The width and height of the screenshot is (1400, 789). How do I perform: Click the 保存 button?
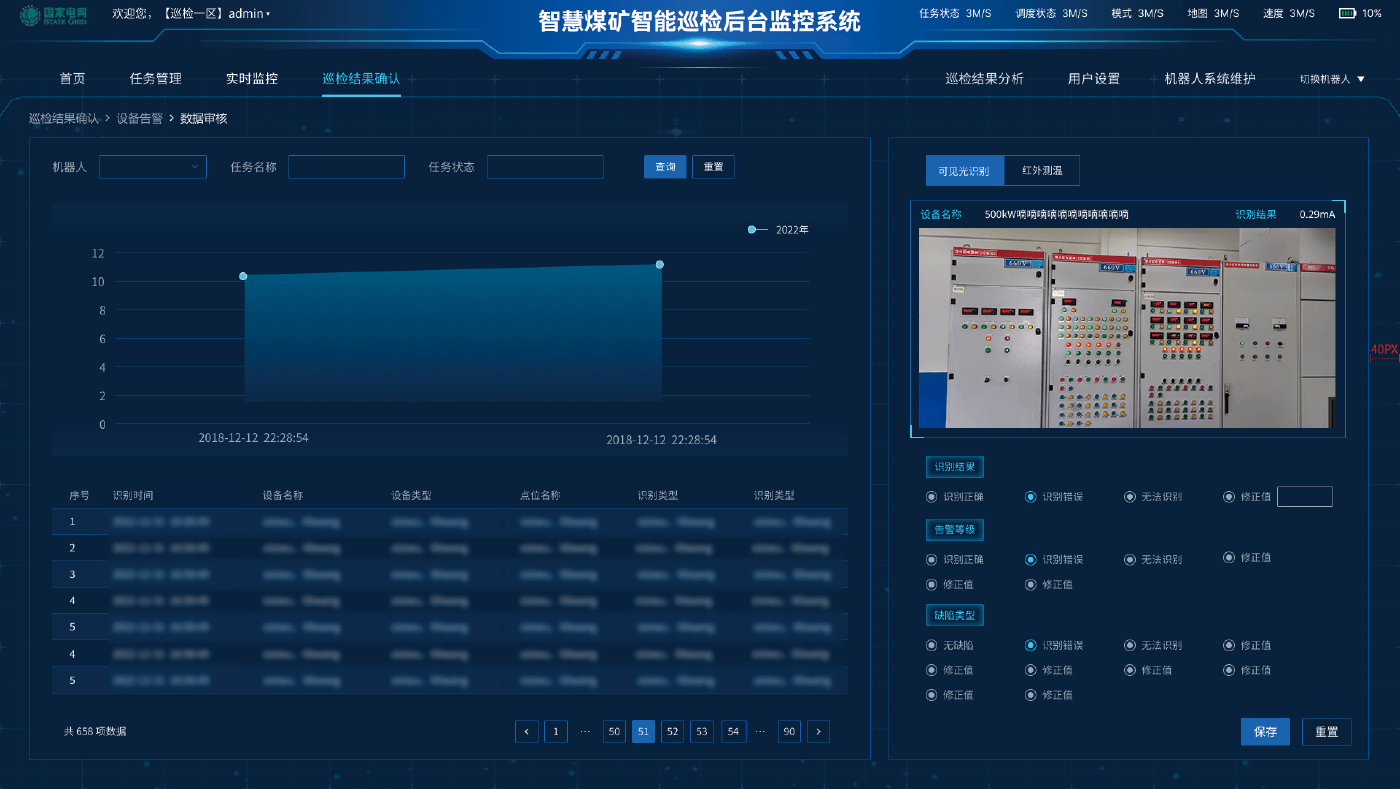pos(1265,732)
